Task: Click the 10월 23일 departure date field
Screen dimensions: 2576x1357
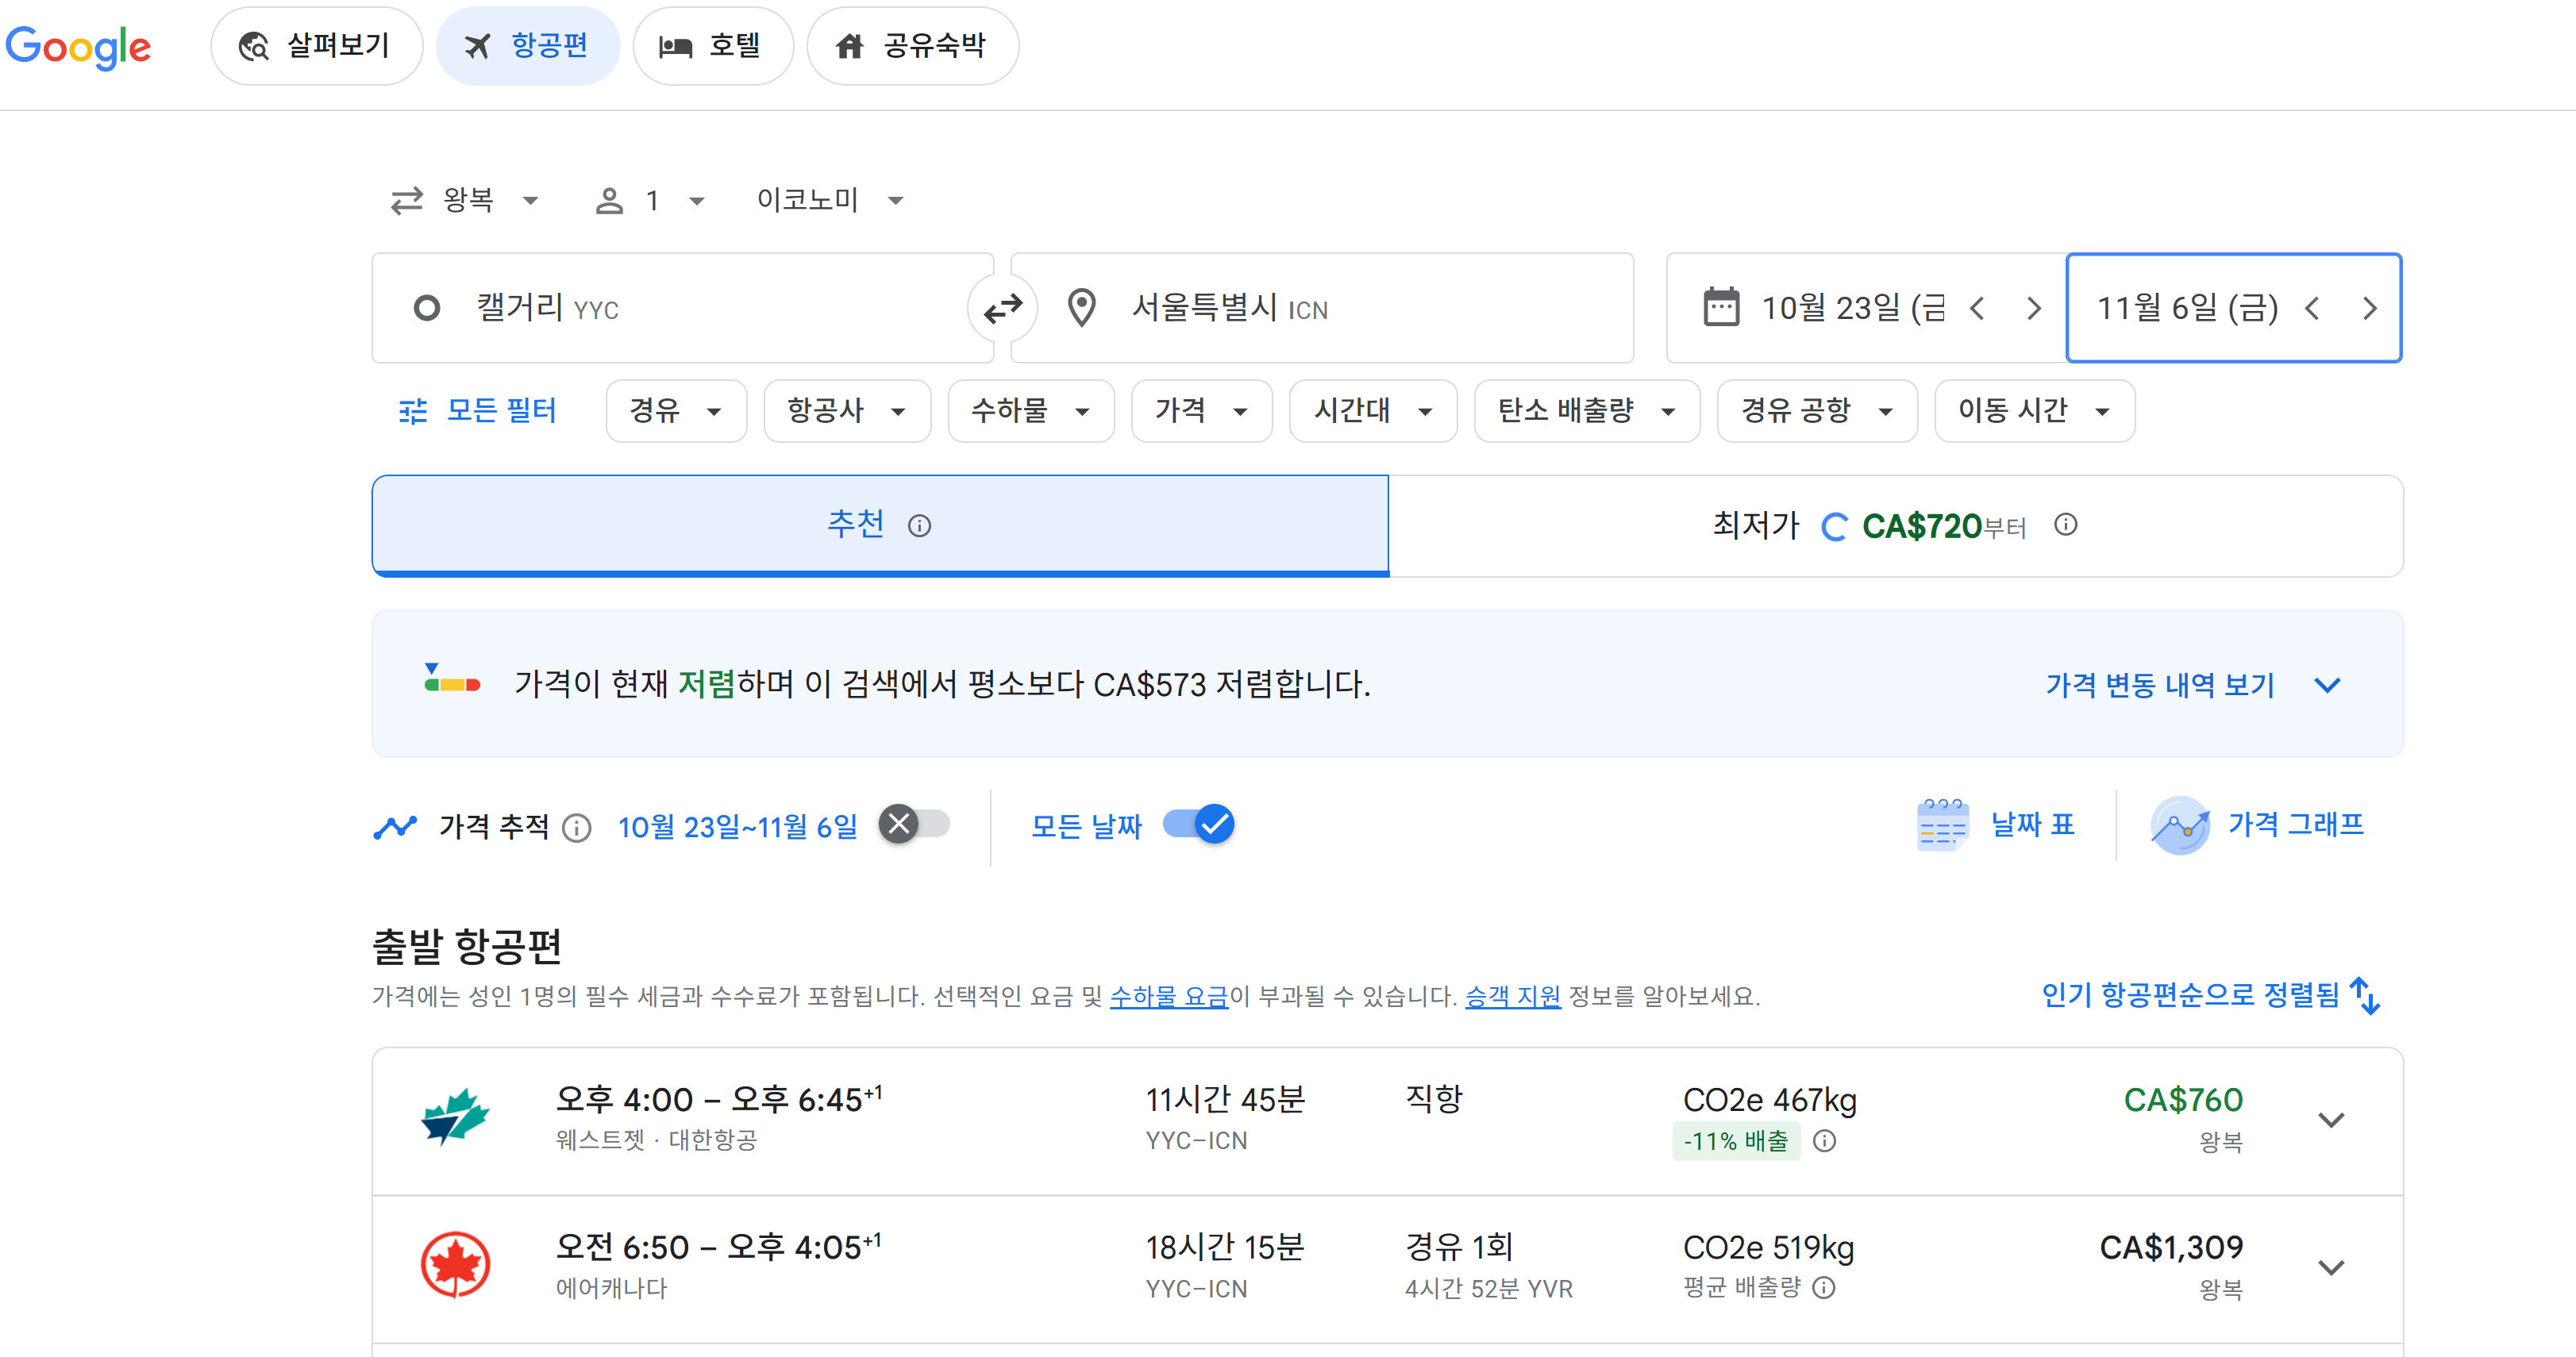Action: click(x=1865, y=308)
